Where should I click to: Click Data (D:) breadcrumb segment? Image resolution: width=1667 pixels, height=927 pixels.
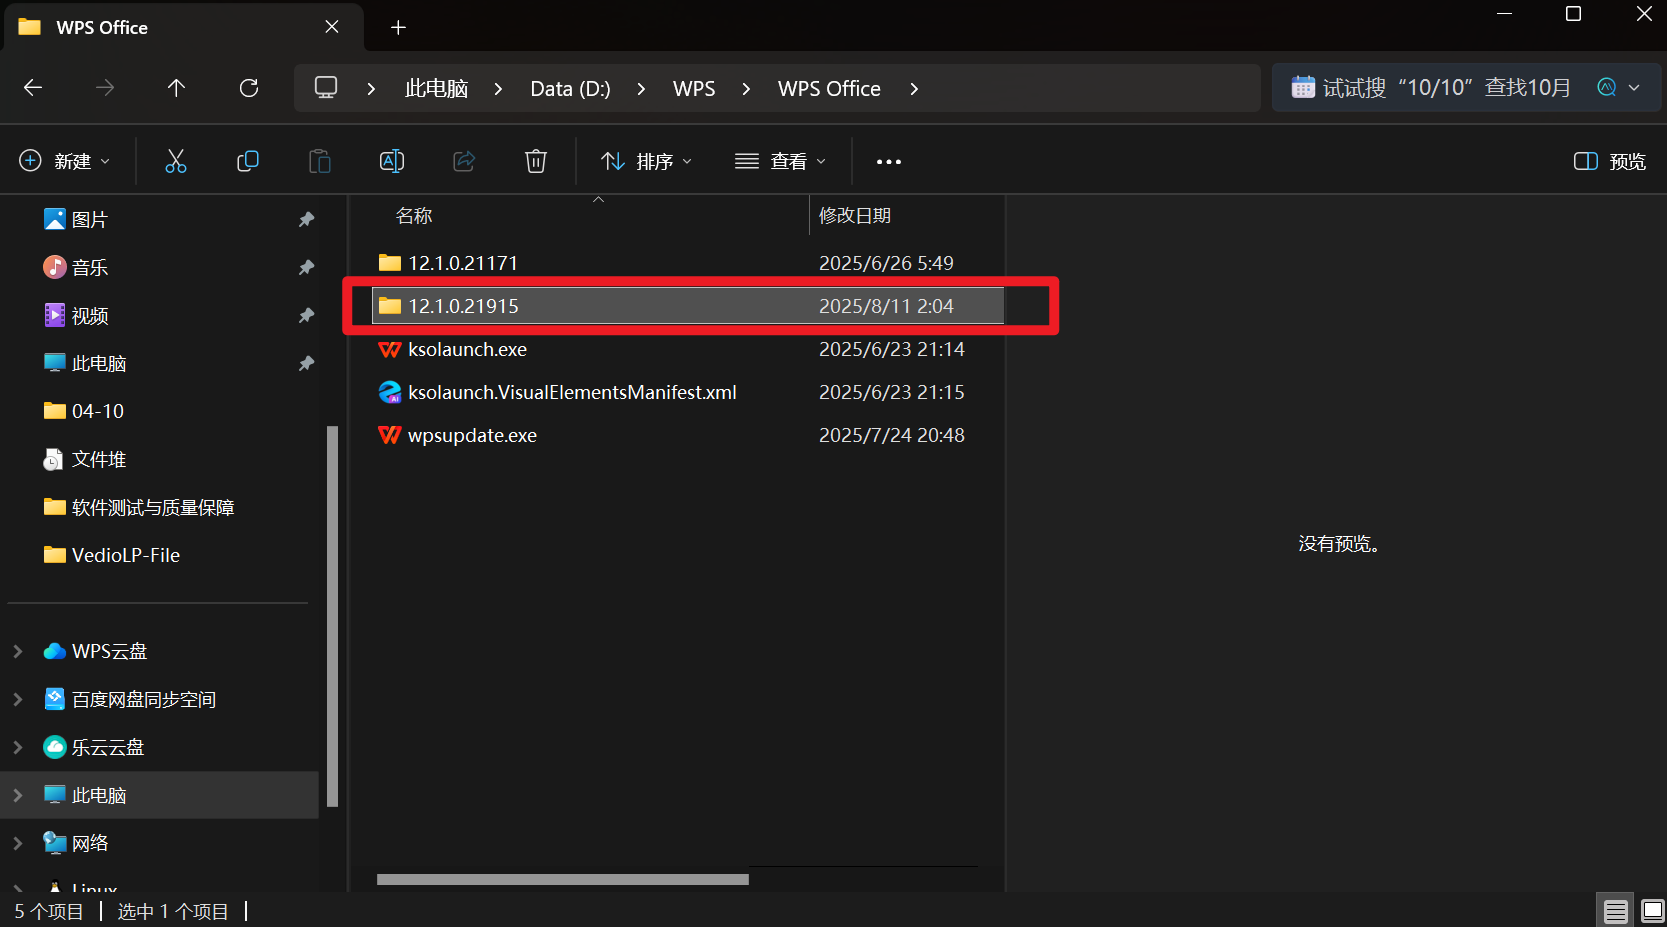[570, 88]
